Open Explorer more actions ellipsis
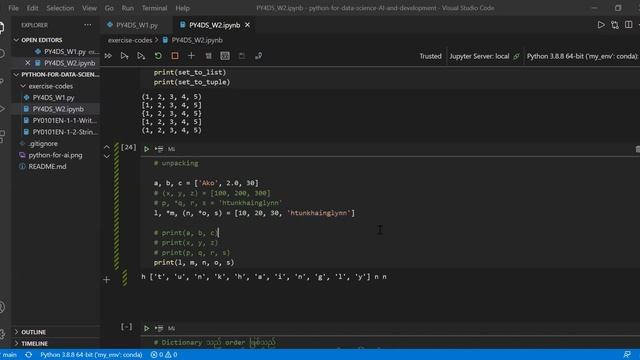 coord(87,25)
